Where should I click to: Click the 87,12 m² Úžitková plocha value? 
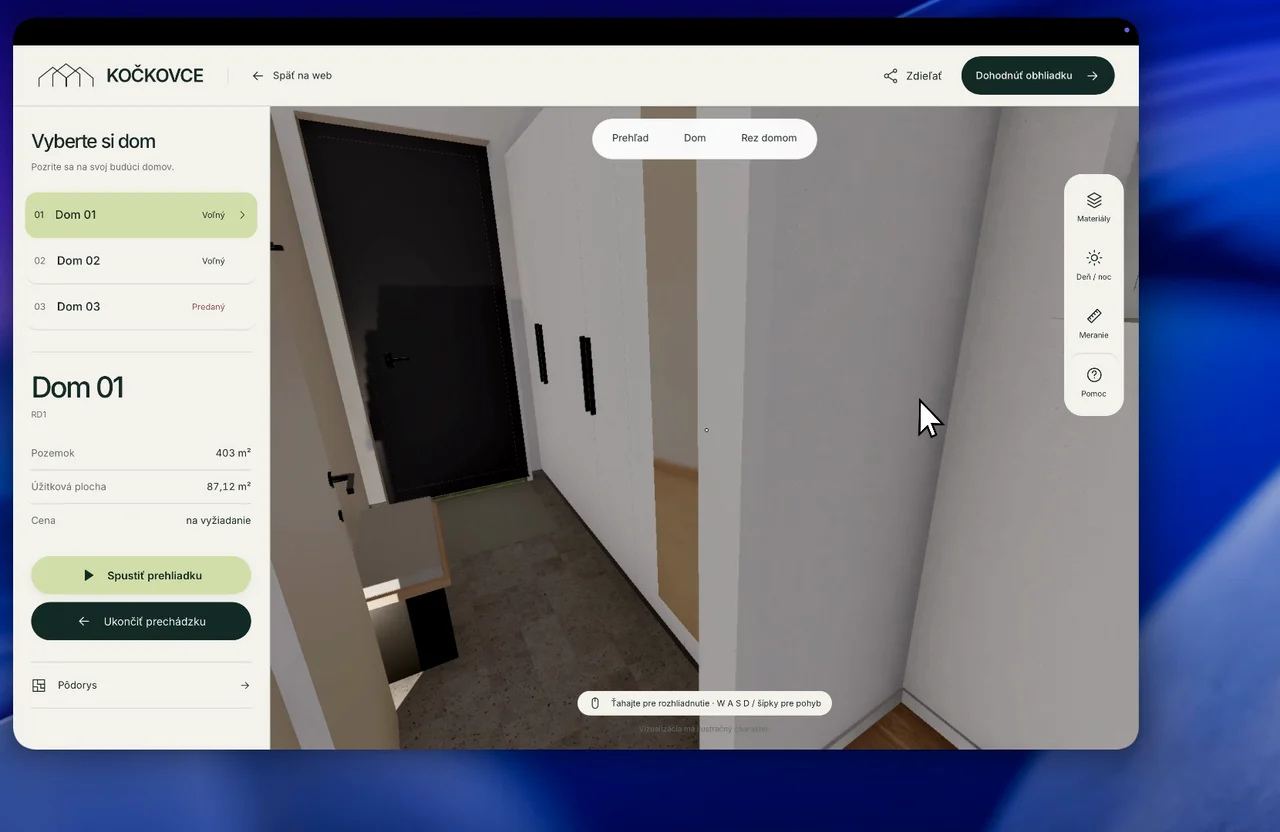(229, 487)
